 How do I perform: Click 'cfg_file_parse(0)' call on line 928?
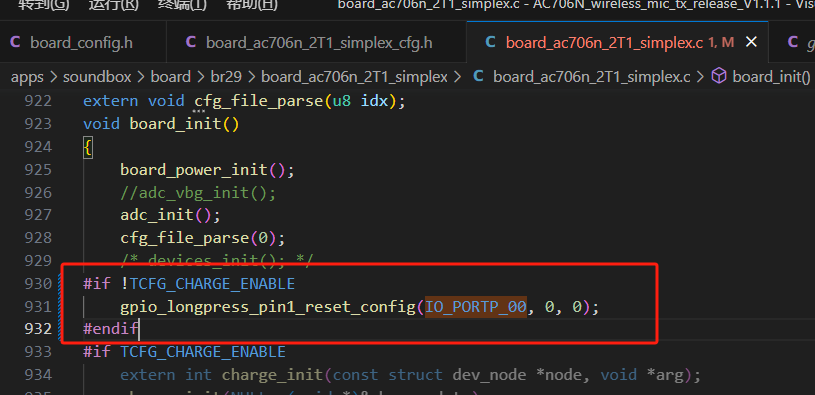coord(198,238)
